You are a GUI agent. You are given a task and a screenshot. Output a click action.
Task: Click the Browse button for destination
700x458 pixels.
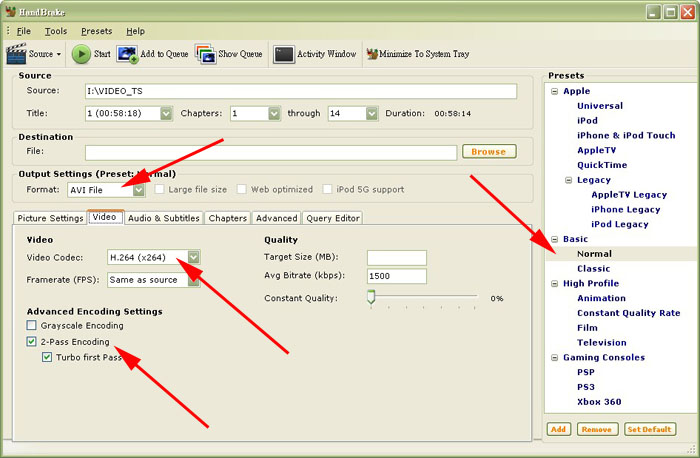click(488, 152)
